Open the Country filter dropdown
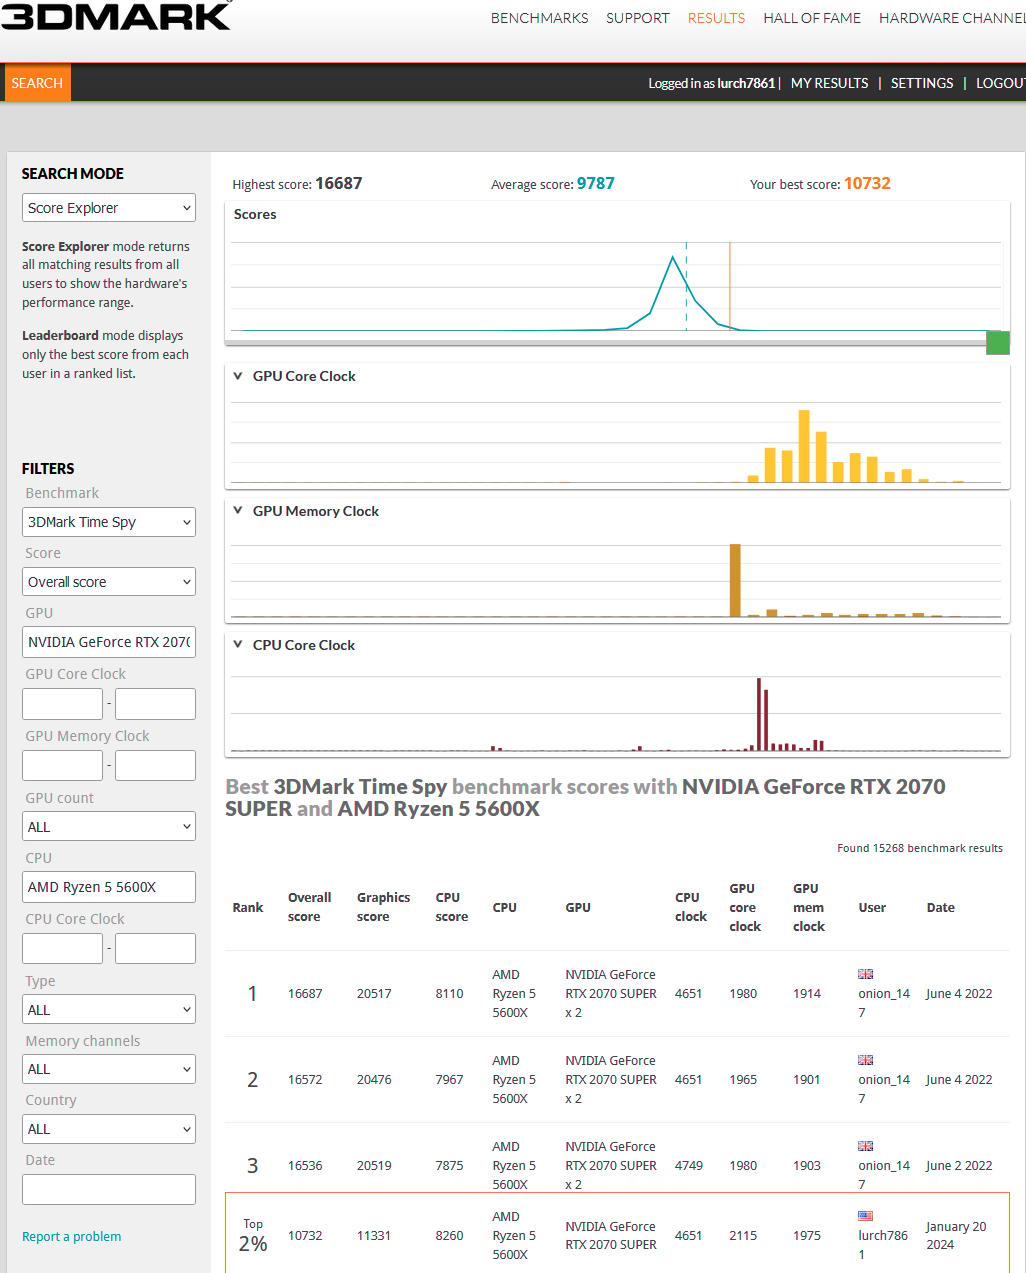Viewport: 1026px width, 1273px height. coord(109,1129)
